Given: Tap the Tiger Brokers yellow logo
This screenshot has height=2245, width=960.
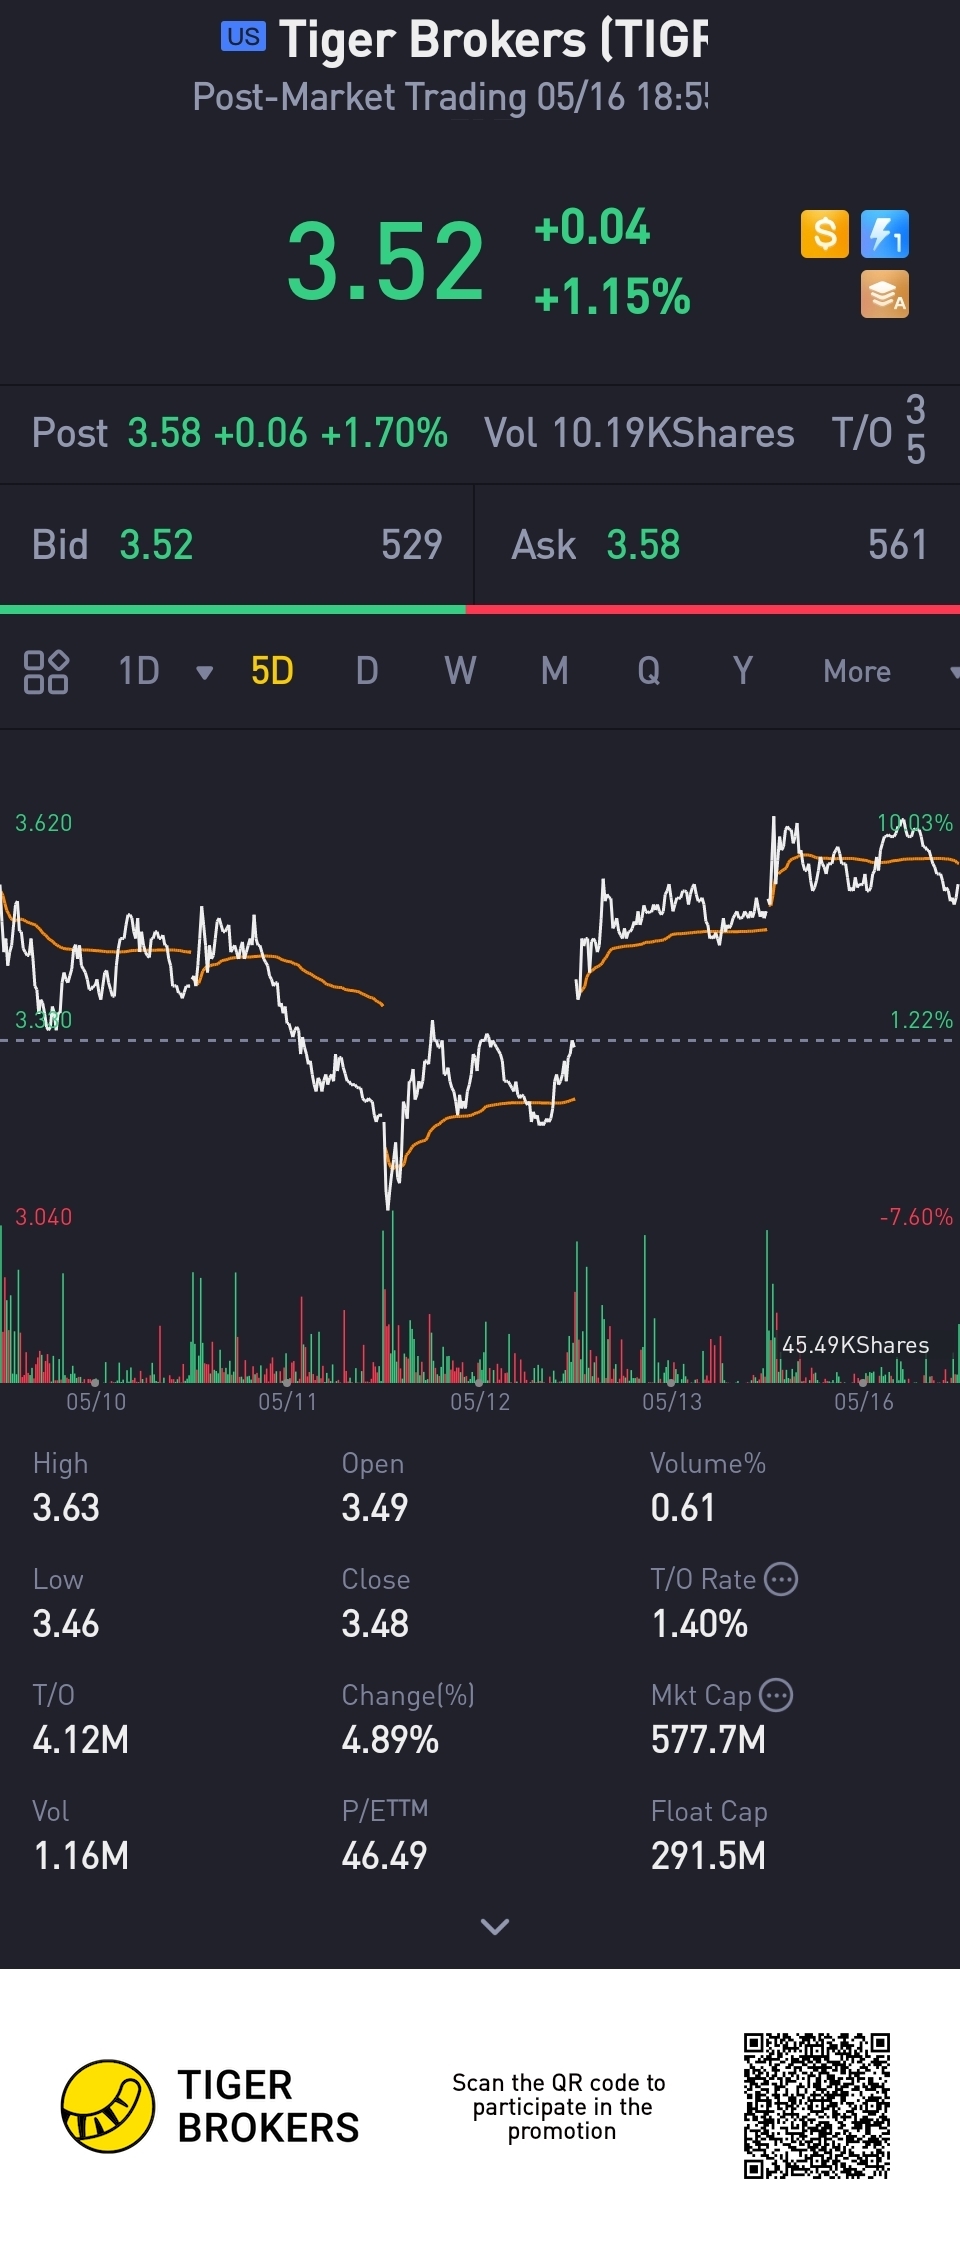Looking at the screenshot, I should click(108, 2106).
